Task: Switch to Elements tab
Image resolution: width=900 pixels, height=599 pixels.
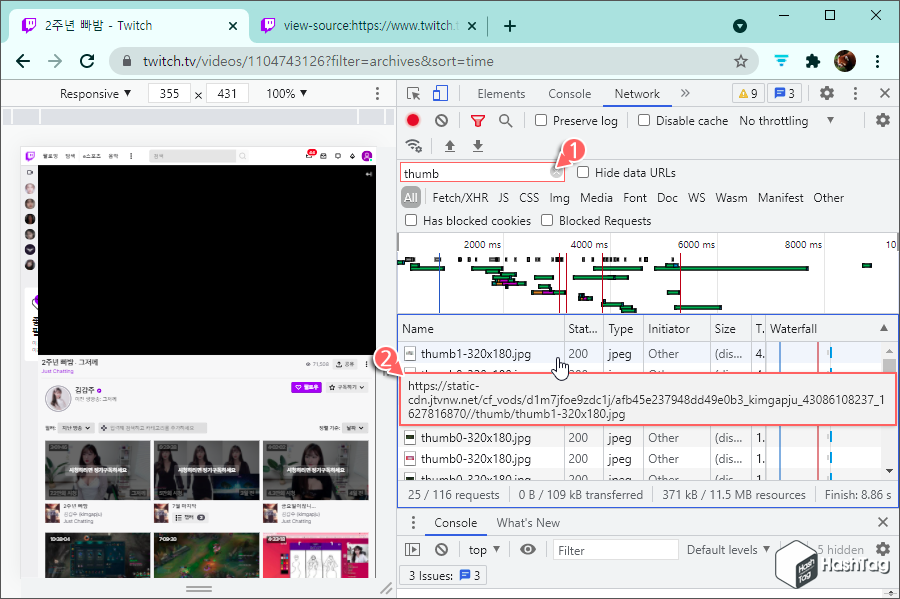Action: point(501,94)
